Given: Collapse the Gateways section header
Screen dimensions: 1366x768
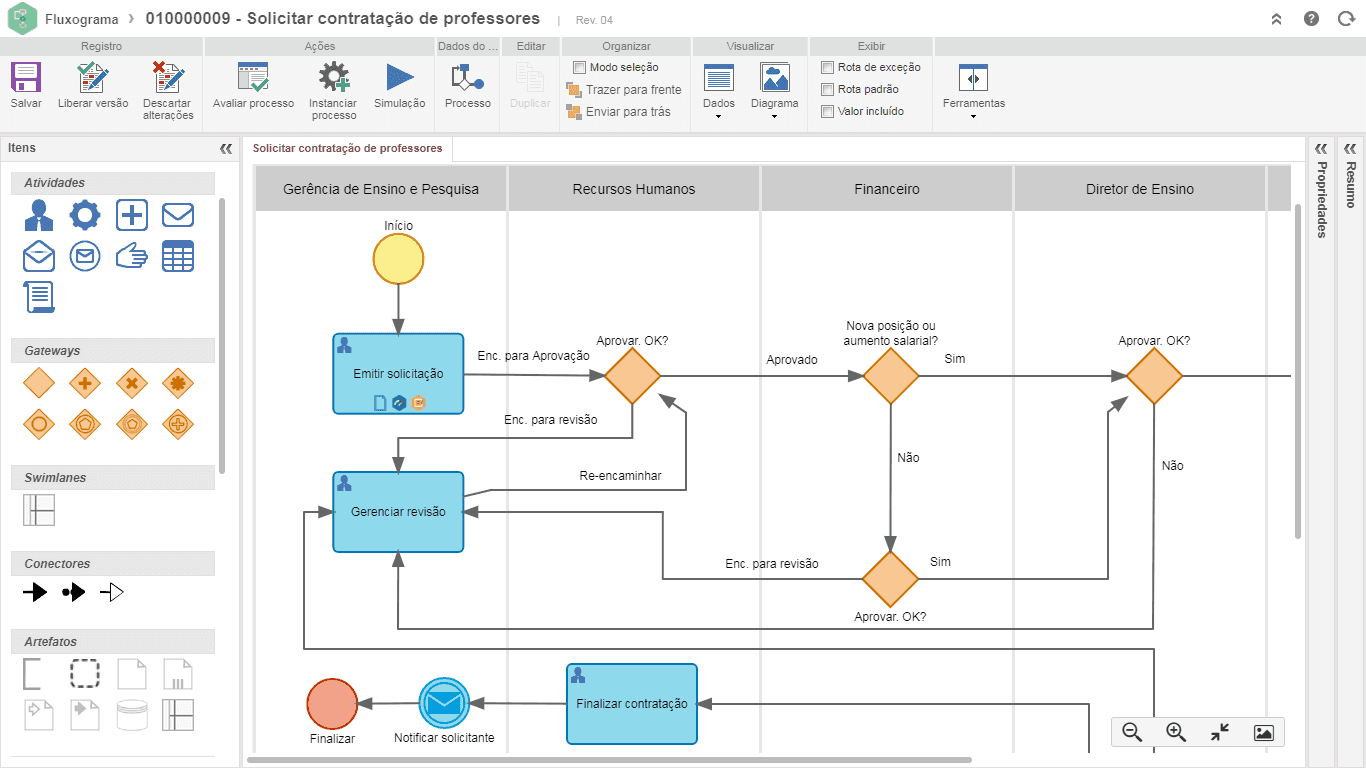Looking at the screenshot, I should (x=113, y=351).
